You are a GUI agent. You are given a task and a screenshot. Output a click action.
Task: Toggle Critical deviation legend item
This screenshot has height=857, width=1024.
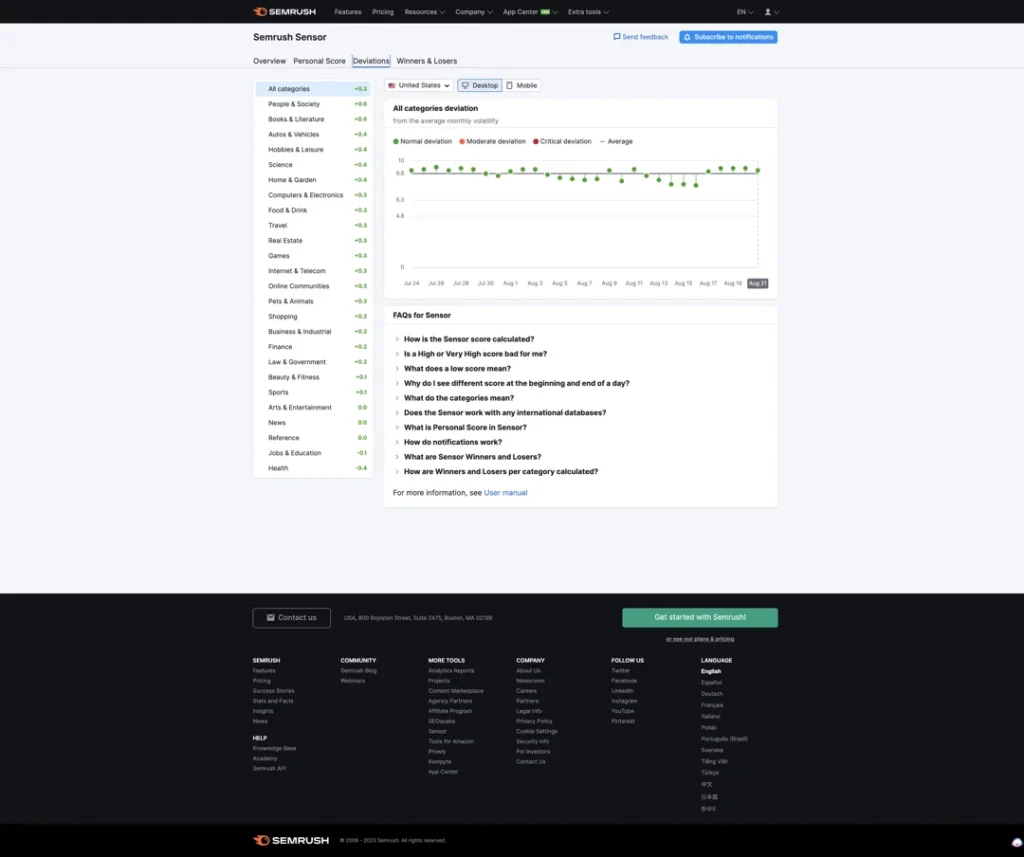(562, 141)
